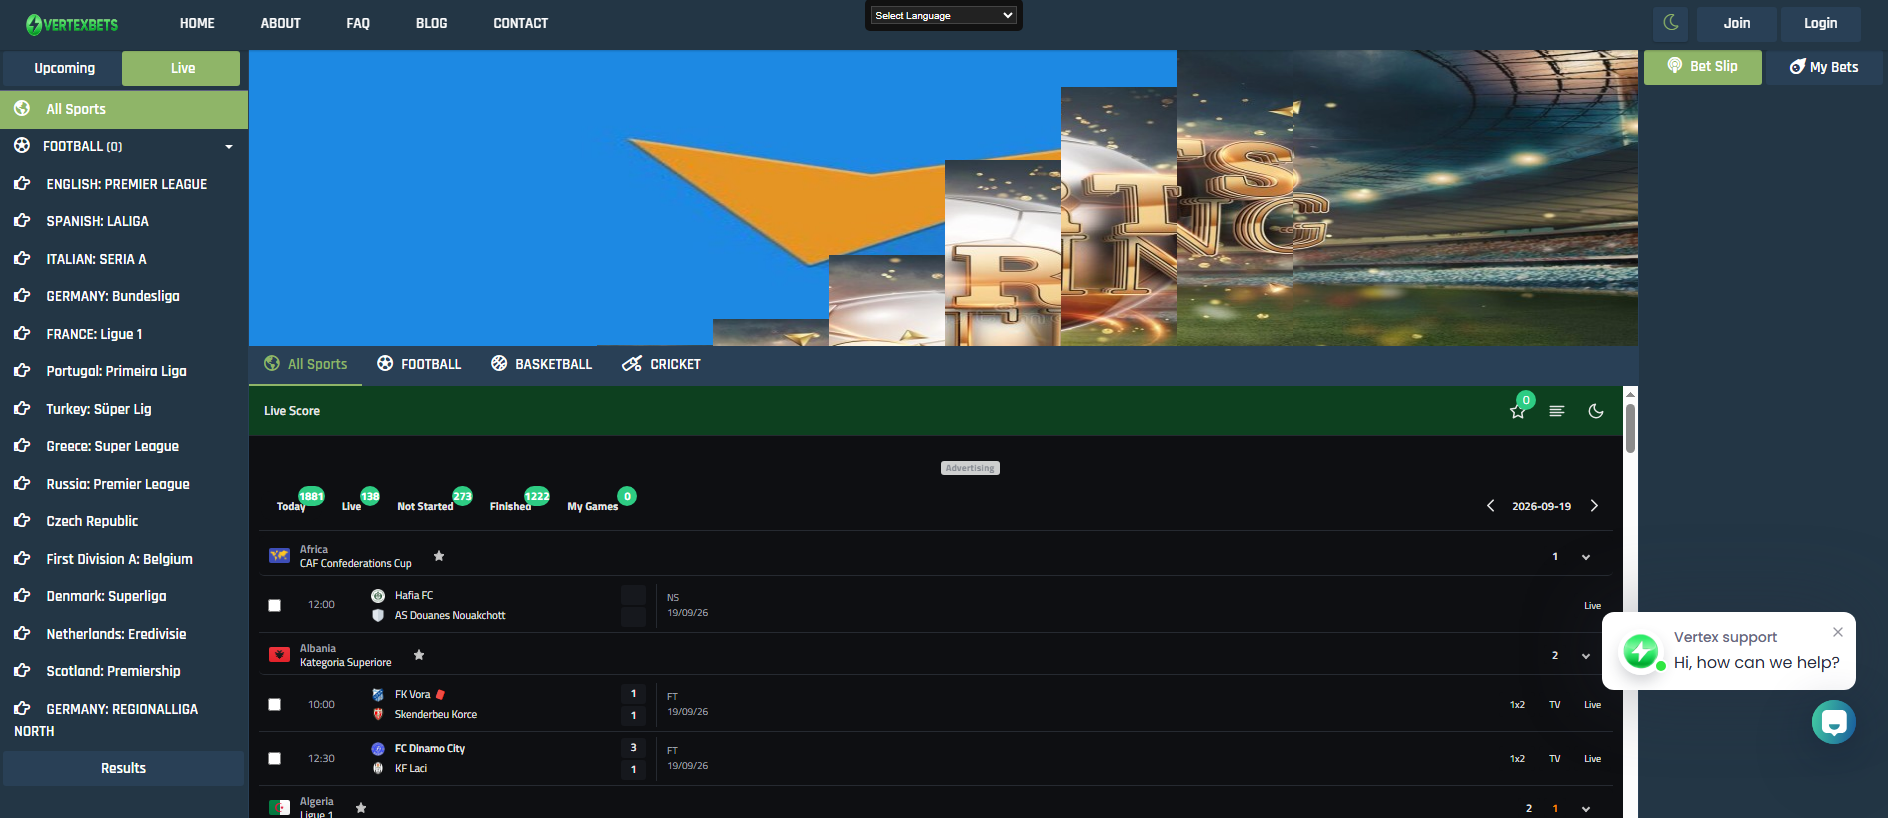Click the Live Score vertical scrollbar

(1630, 428)
